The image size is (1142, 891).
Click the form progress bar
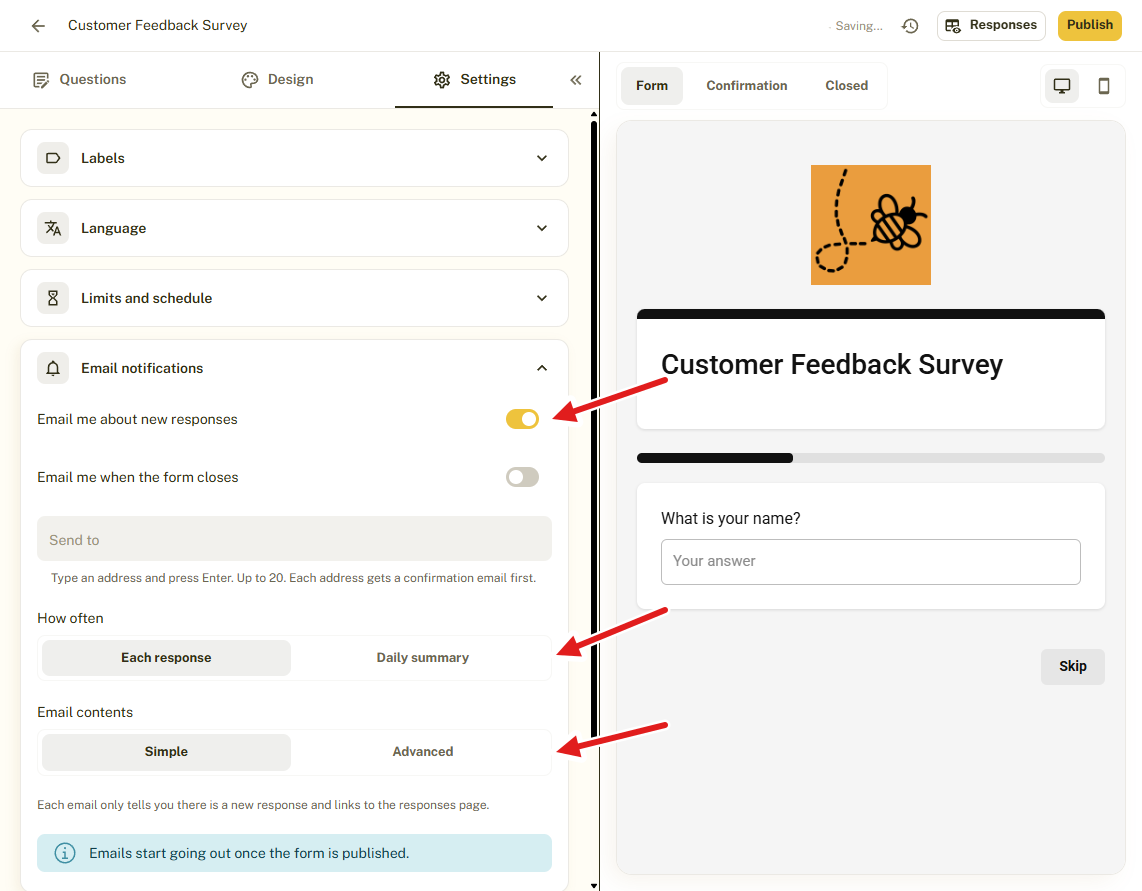(870, 458)
